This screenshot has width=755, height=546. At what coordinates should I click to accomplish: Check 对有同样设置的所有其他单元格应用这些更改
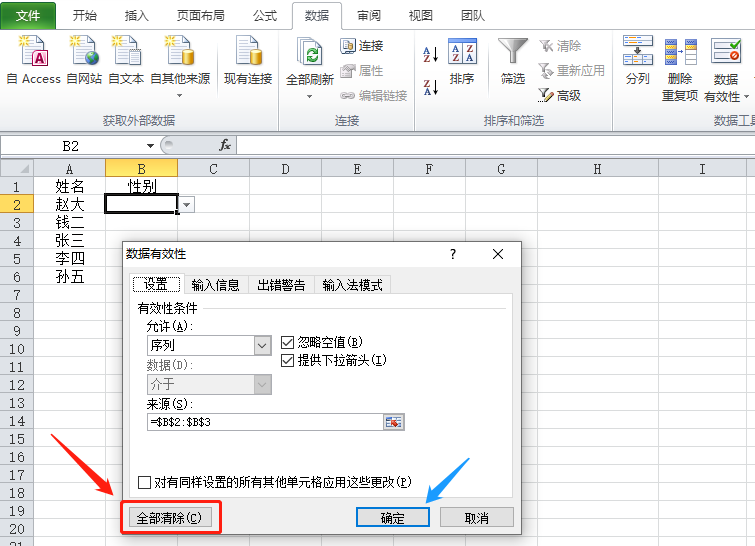coord(144,482)
